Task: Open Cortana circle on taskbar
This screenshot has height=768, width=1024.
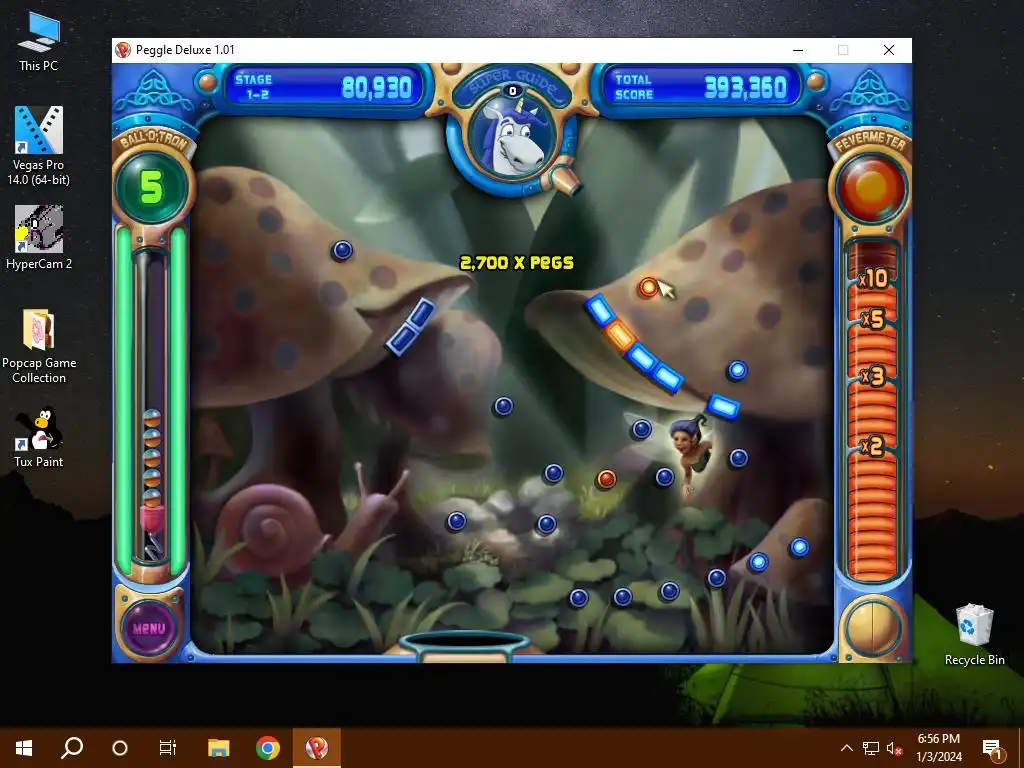Action: tap(120, 748)
